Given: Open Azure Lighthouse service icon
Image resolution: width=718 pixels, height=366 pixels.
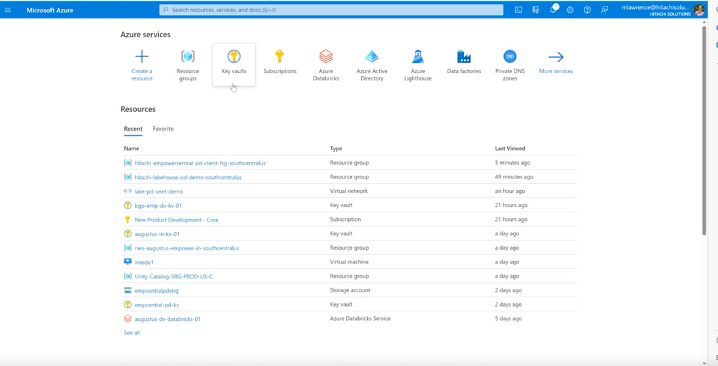Looking at the screenshot, I should pos(418,56).
